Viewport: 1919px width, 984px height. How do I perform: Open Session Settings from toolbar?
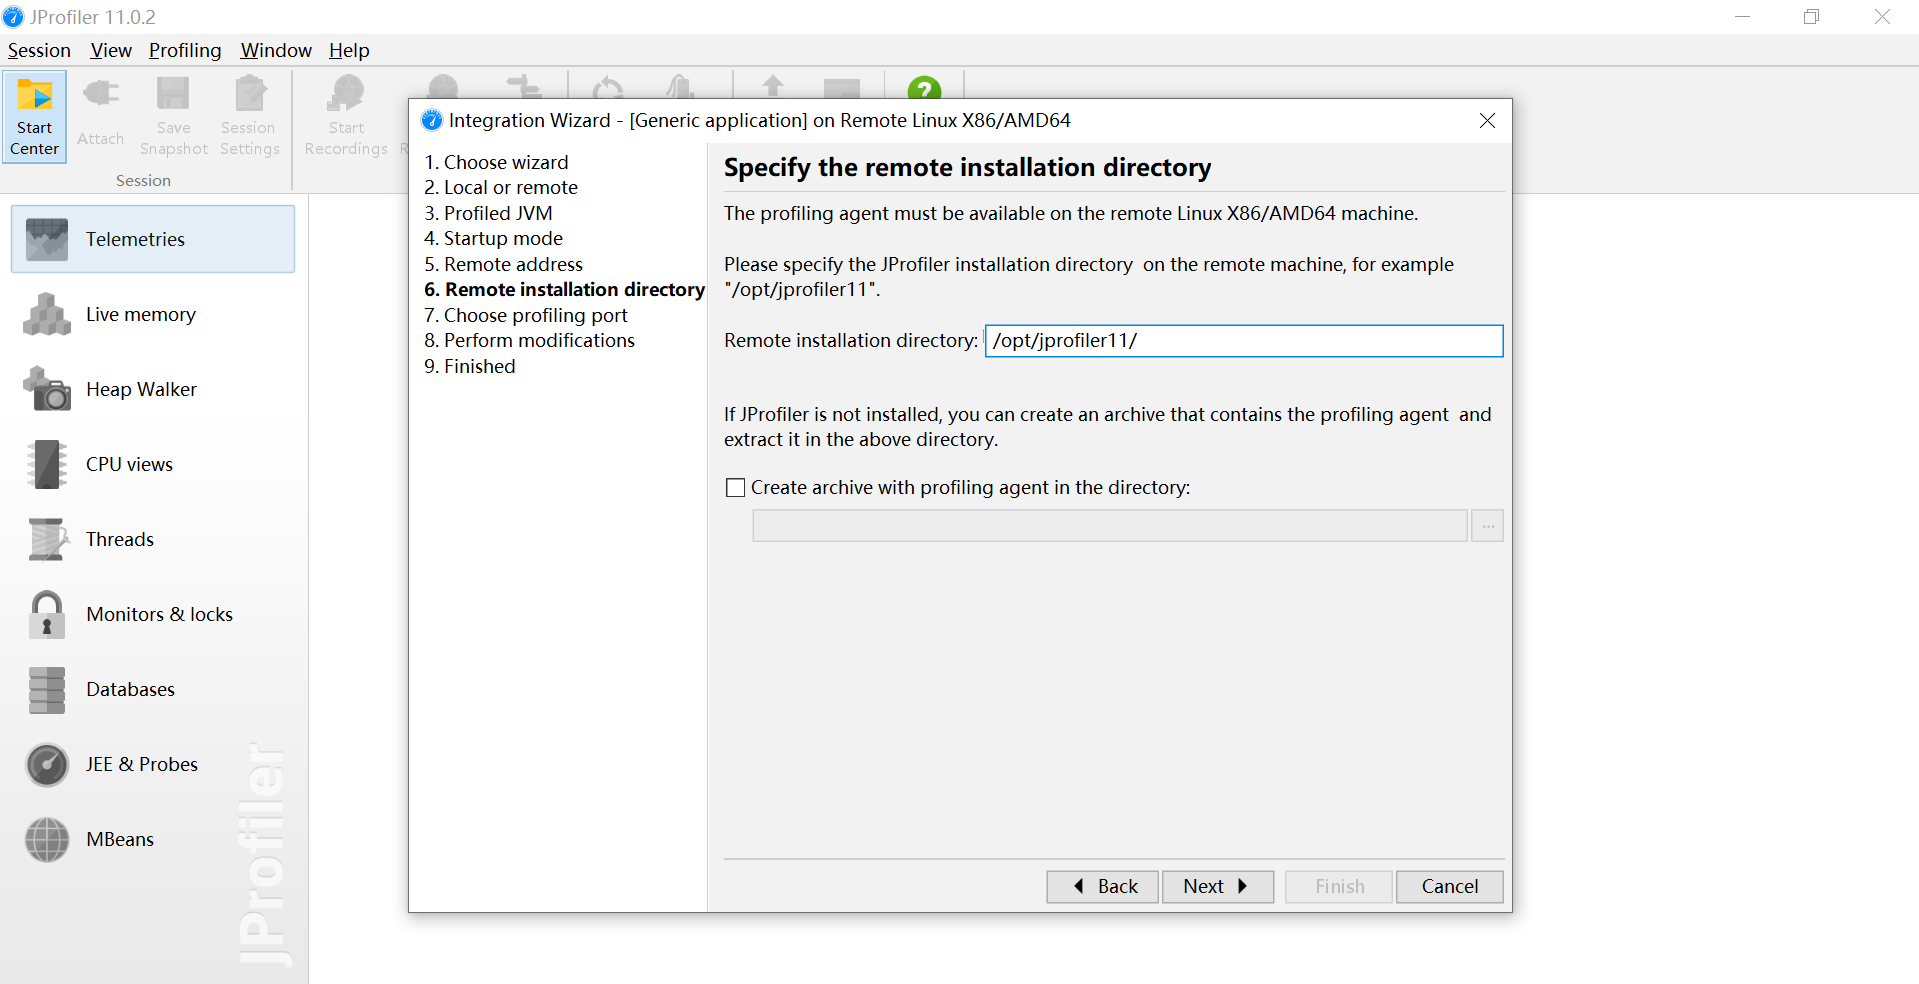(x=249, y=116)
